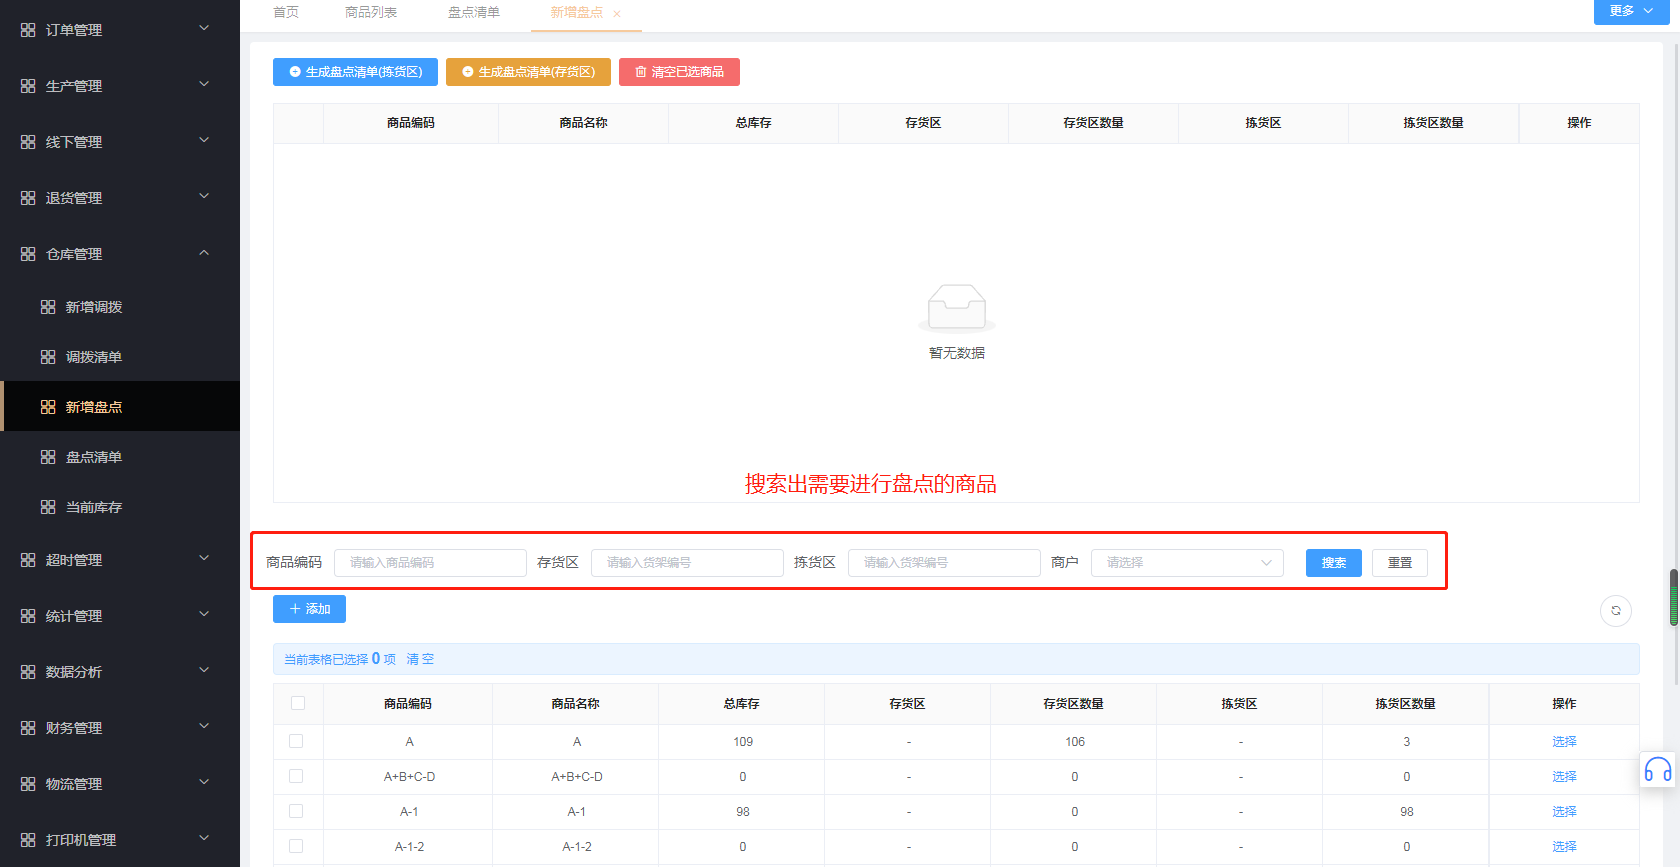The width and height of the screenshot is (1680, 867).
Task: Switch to the 商品列表 tab
Action: (x=371, y=12)
